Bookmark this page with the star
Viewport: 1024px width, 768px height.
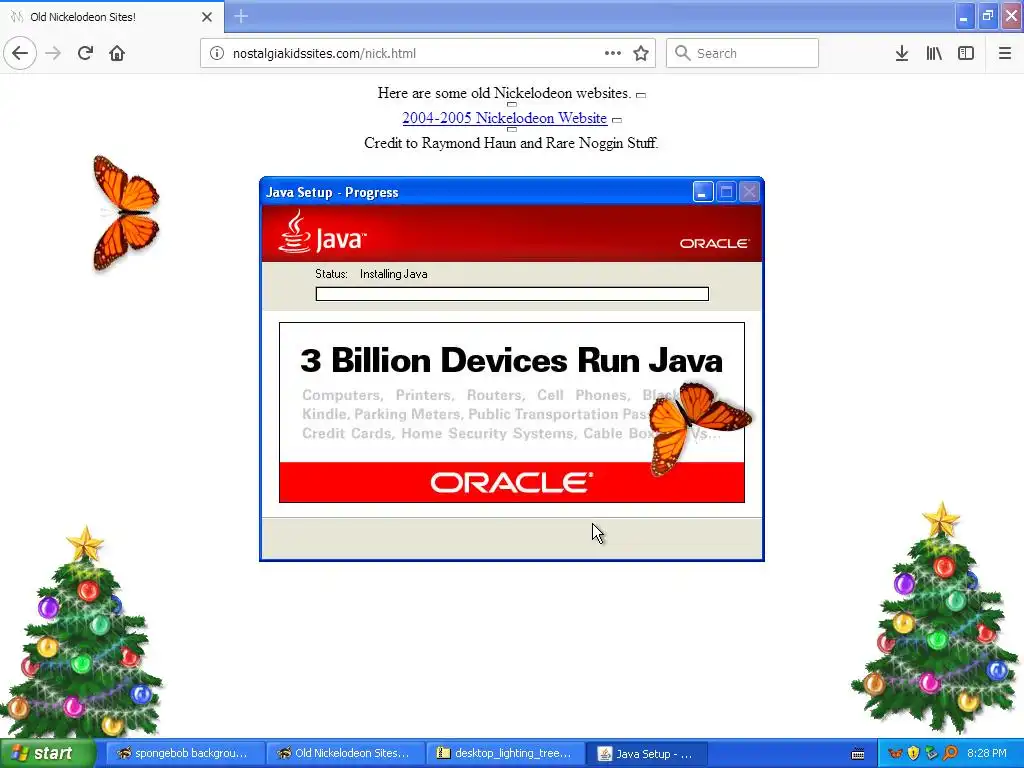pyautogui.click(x=641, y=53)
